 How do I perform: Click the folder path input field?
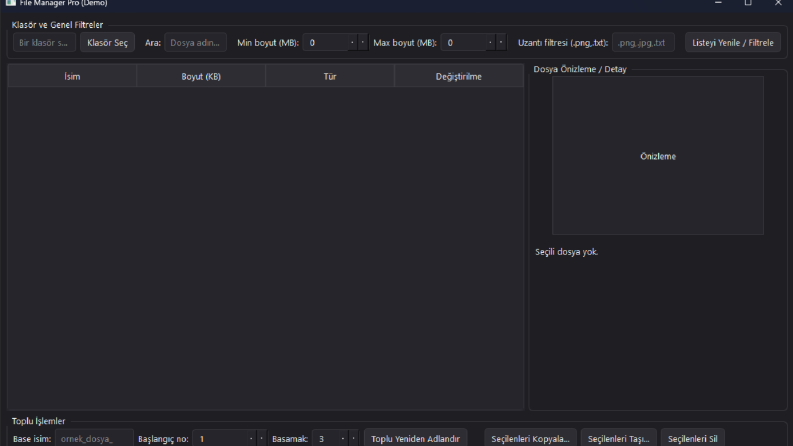pos(44,42)
